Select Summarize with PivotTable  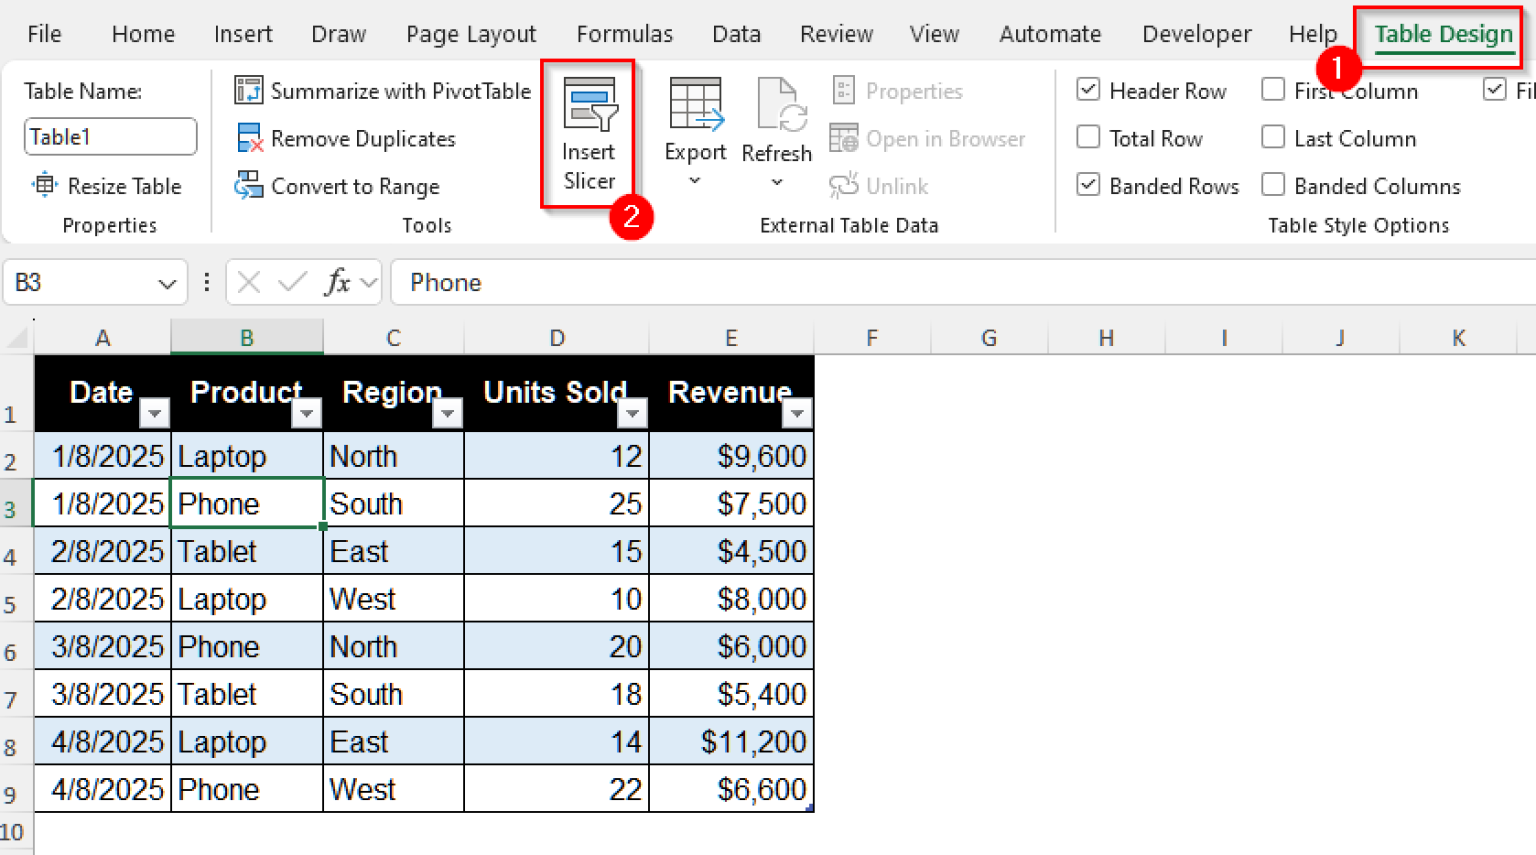tap(381, 91)
